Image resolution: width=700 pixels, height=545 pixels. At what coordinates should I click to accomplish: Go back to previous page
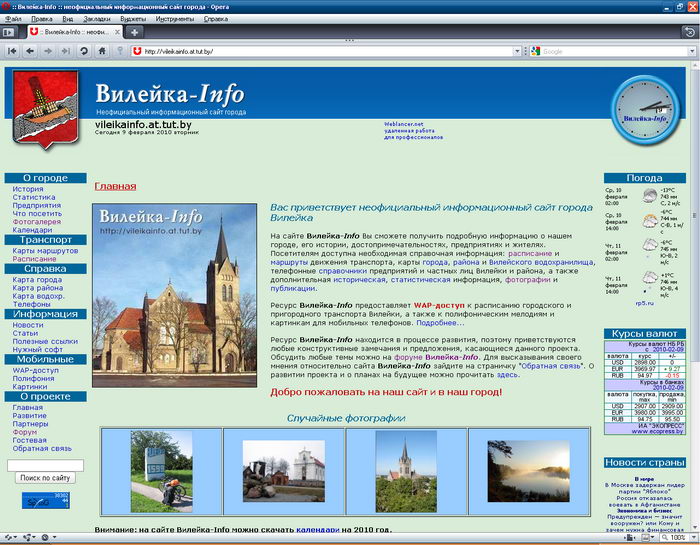point(30,51)
